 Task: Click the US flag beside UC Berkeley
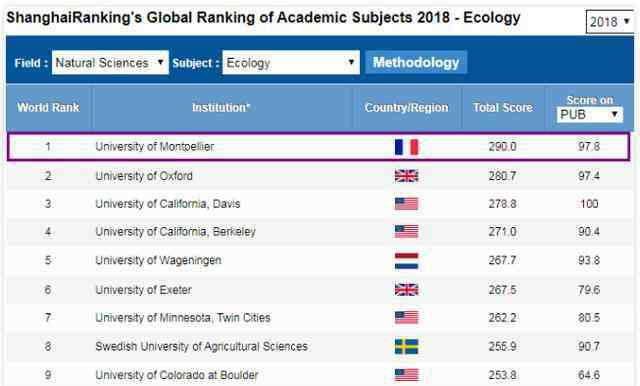[407, 231]
